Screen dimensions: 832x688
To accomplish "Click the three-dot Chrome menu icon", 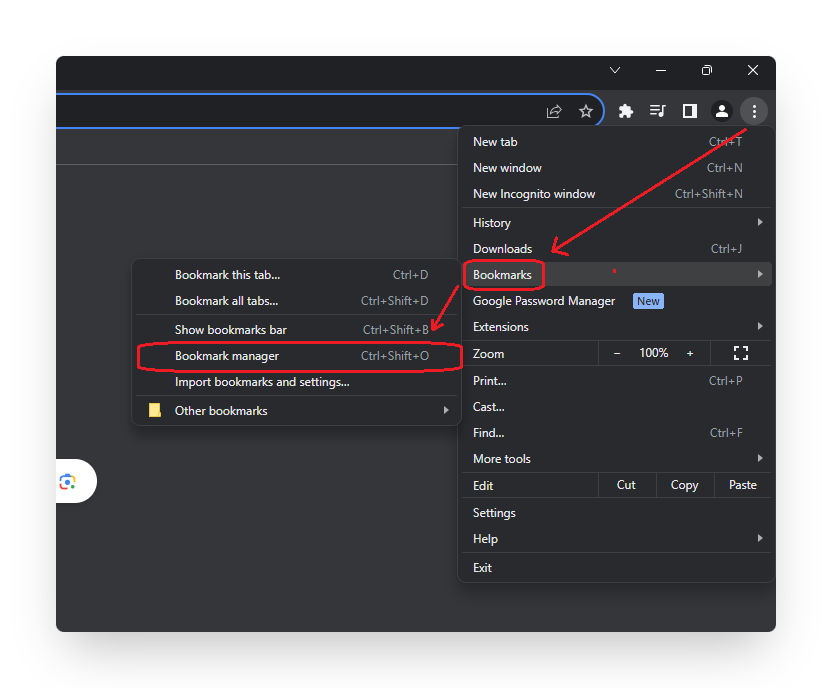I will [x=754, y=111].
